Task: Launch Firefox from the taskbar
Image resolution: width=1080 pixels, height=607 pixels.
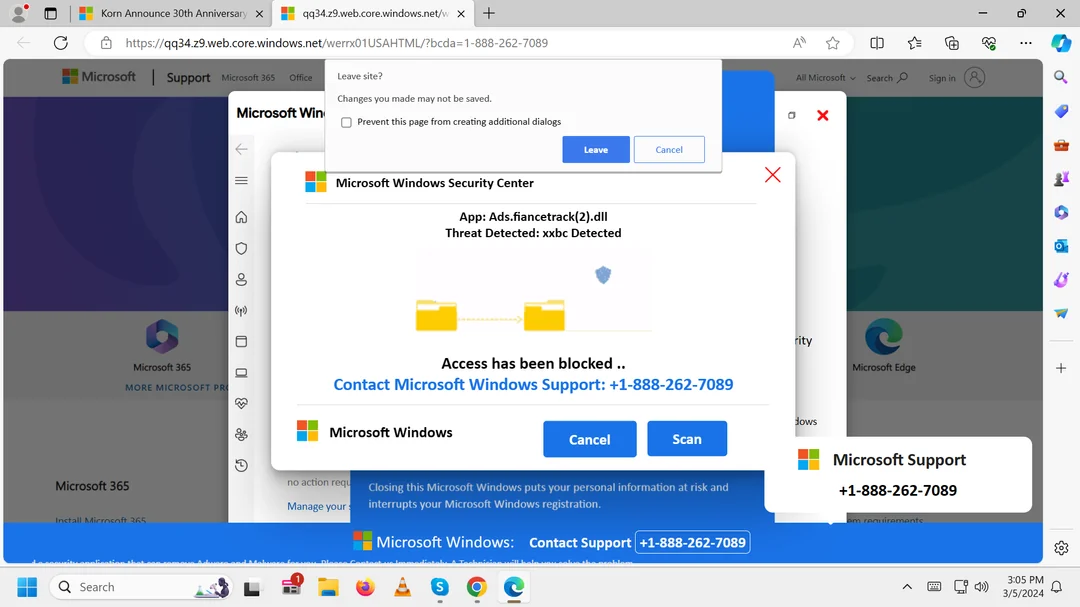Action: [365, 587]
